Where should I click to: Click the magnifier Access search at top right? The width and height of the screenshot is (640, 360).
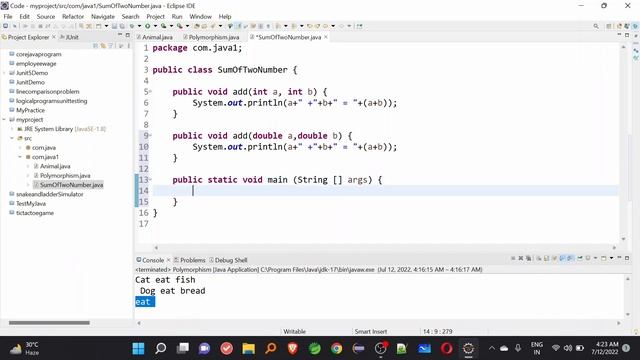point(596,26)
